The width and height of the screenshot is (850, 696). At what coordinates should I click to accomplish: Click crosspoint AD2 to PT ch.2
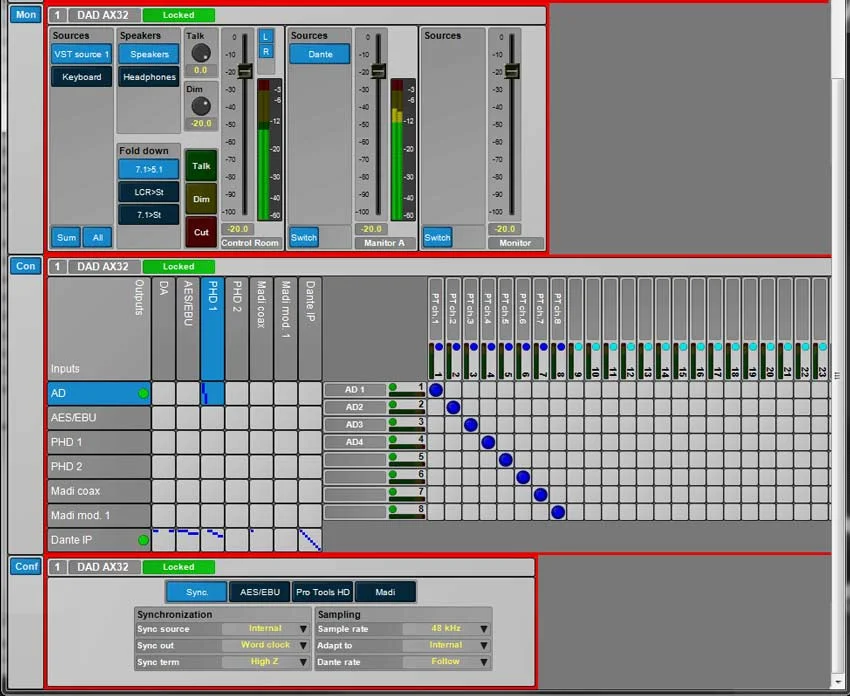[453, 407]
